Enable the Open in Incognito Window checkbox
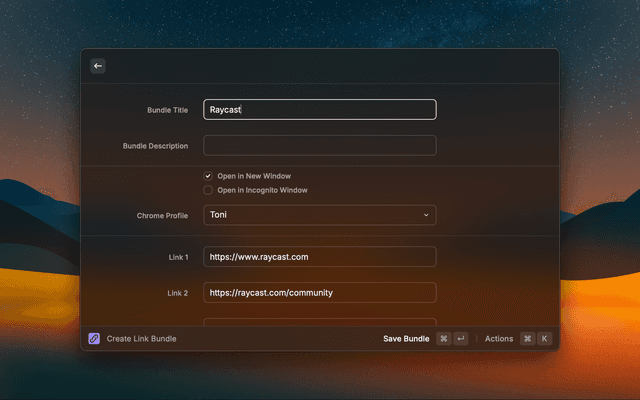Image resolution: width=640 pixels, height=400 pixels. point(208,190)
